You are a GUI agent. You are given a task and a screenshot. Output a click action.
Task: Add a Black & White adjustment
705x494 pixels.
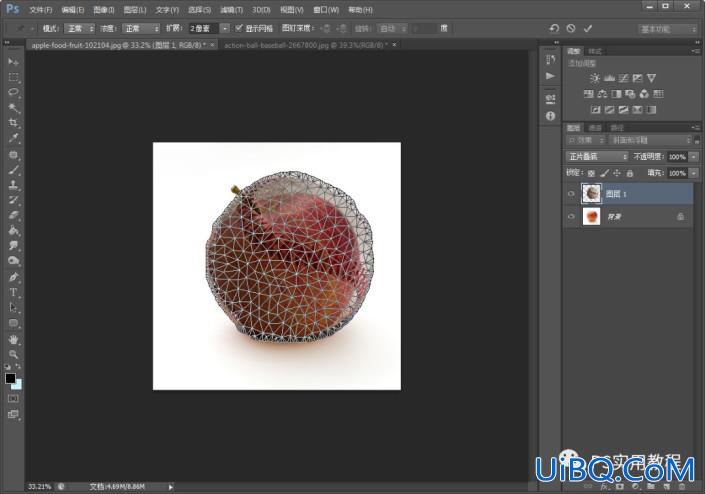(616, 94)
